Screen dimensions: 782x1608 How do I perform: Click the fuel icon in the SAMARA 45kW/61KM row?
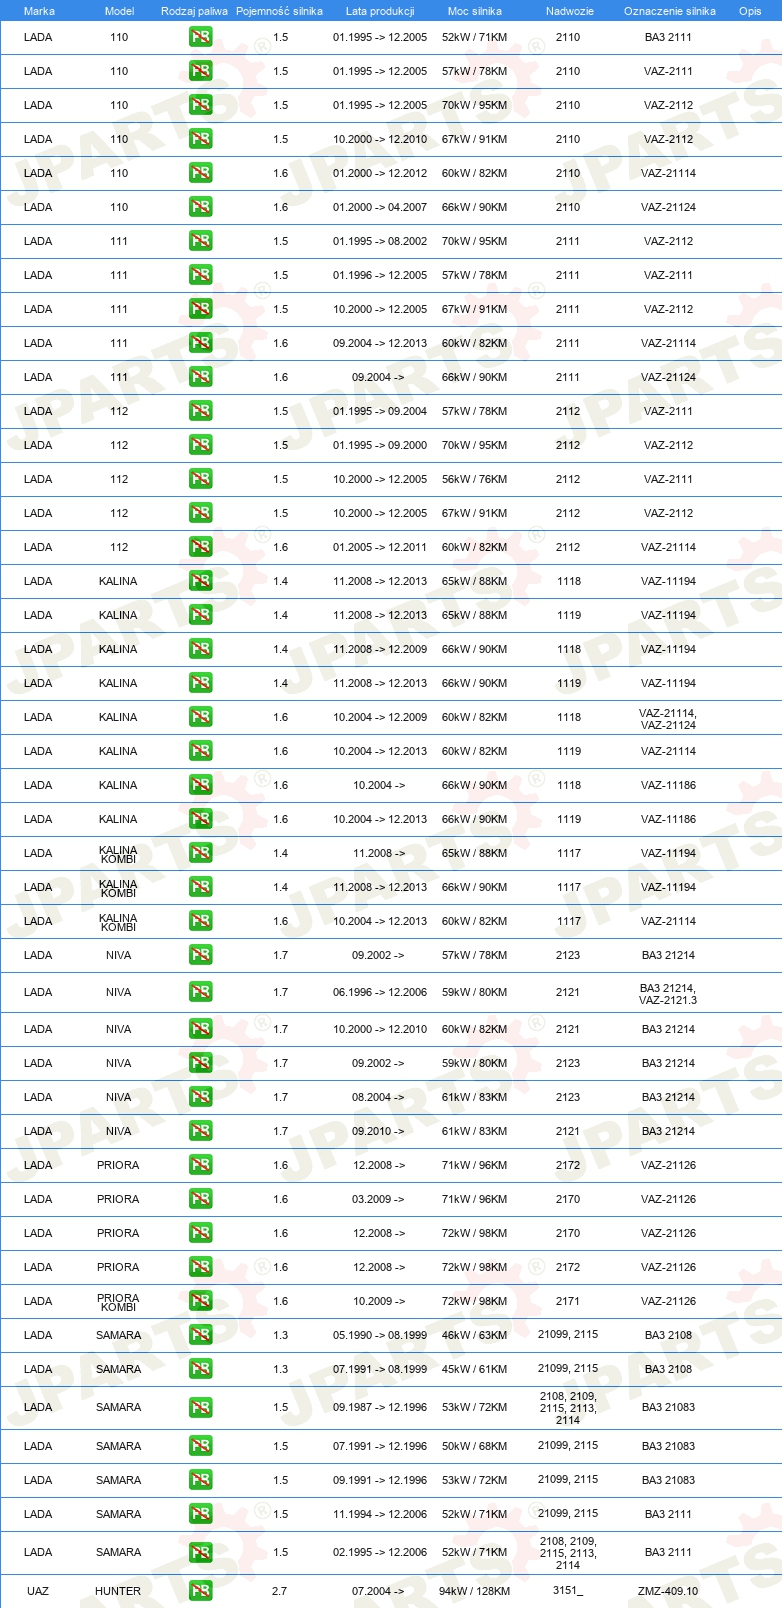point(200,1369)
